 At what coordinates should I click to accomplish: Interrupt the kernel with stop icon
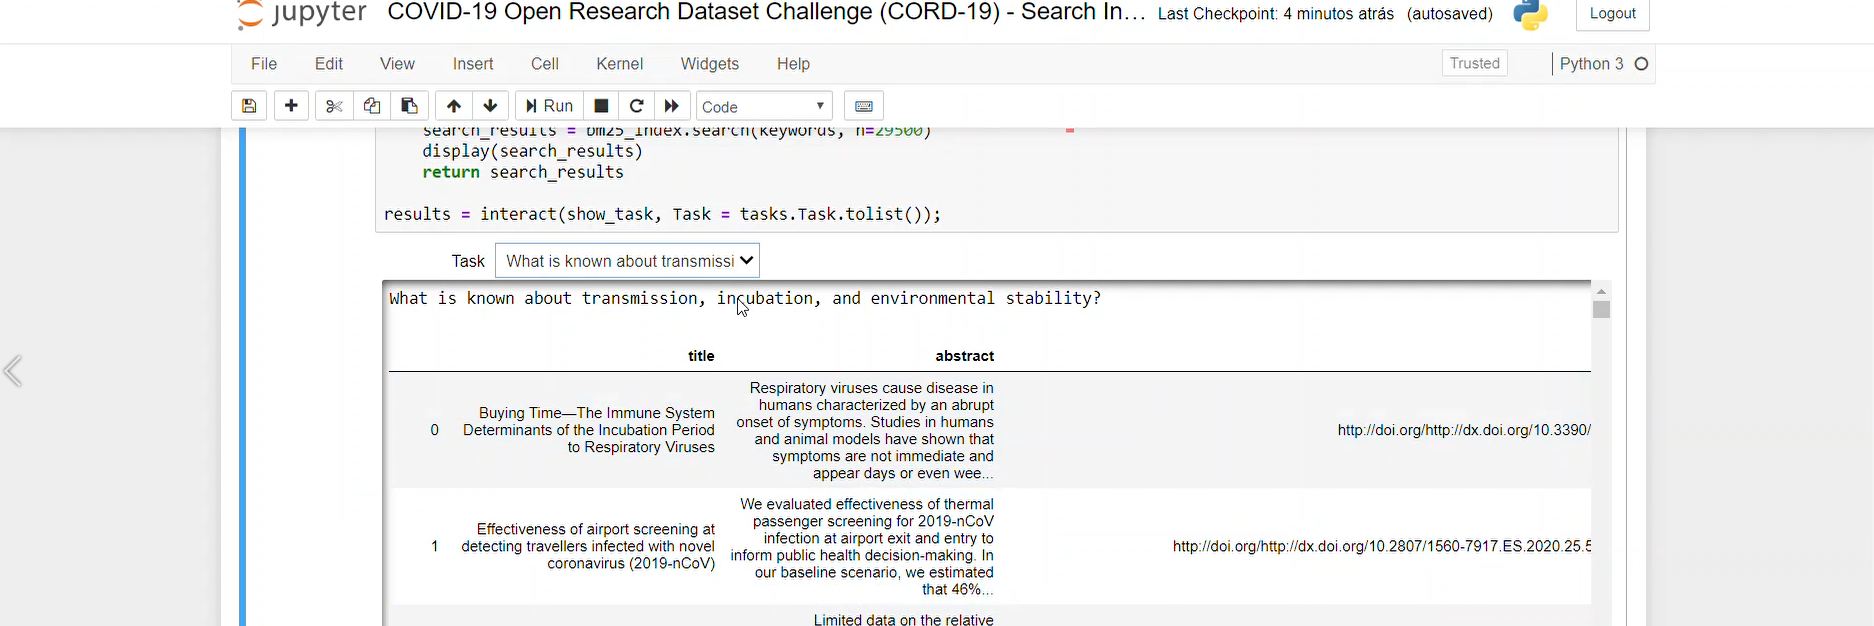coord(601,106)
